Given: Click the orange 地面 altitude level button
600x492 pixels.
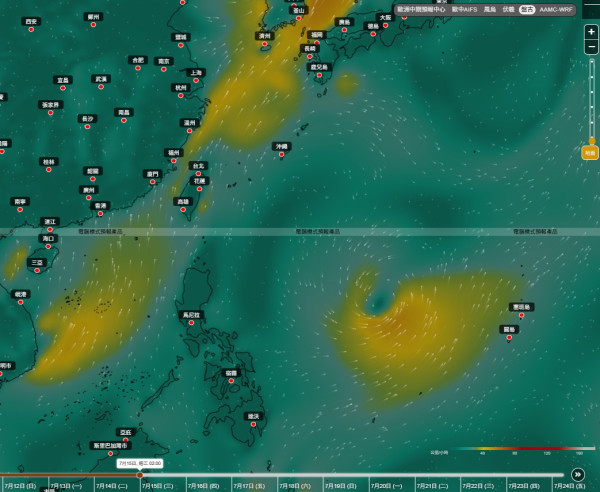Looking at the screenshot, I should pos(590,153).
